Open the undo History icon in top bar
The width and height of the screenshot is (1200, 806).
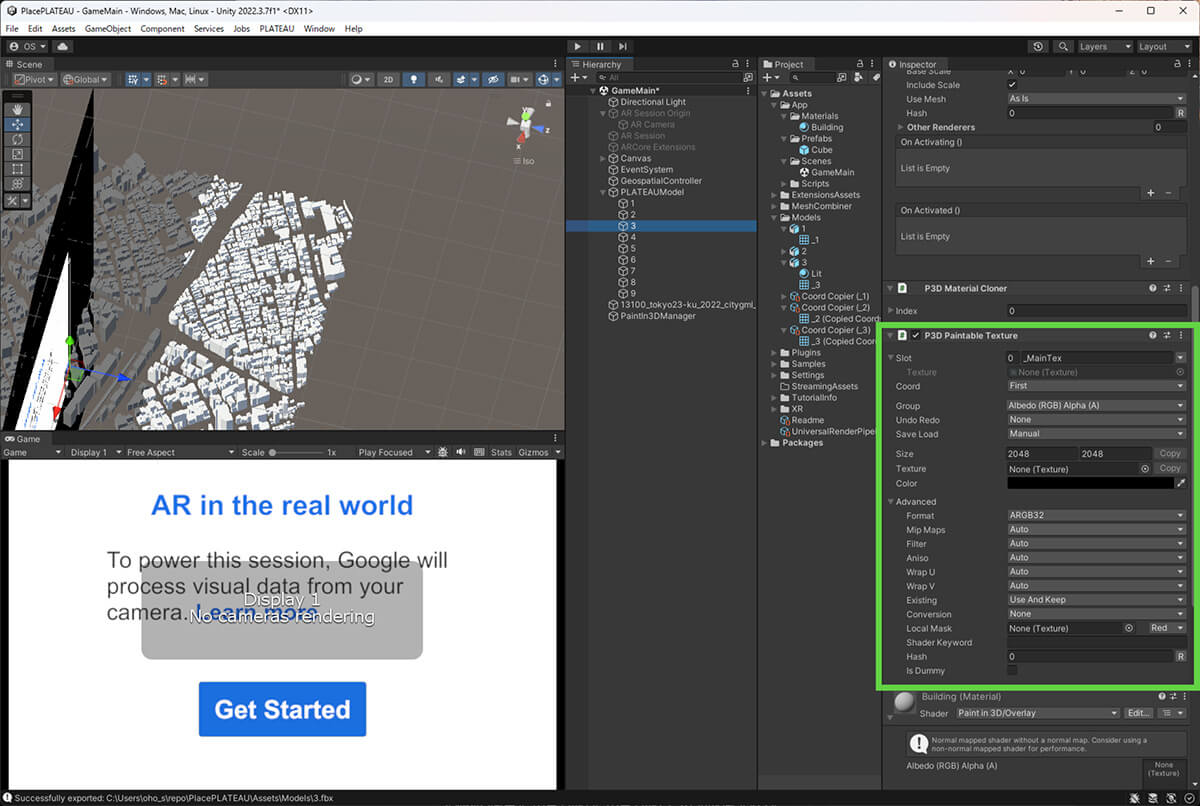tap(1038, 46)
